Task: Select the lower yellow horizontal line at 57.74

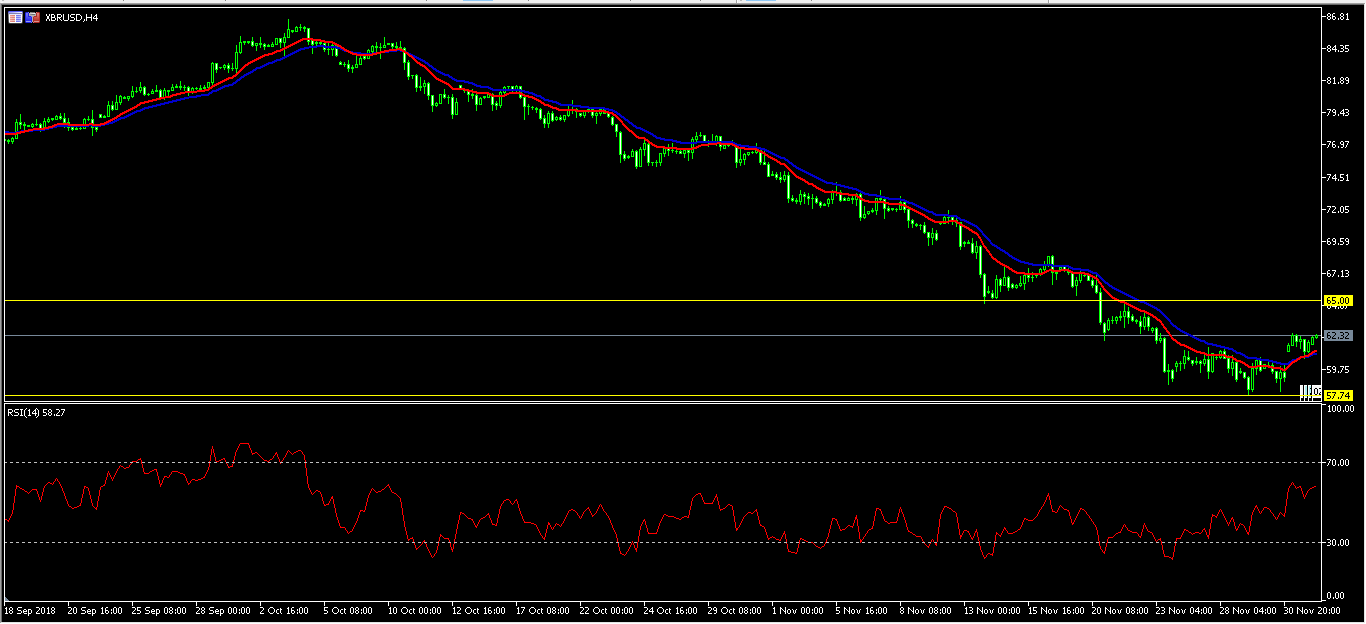Action: [600, 395]
